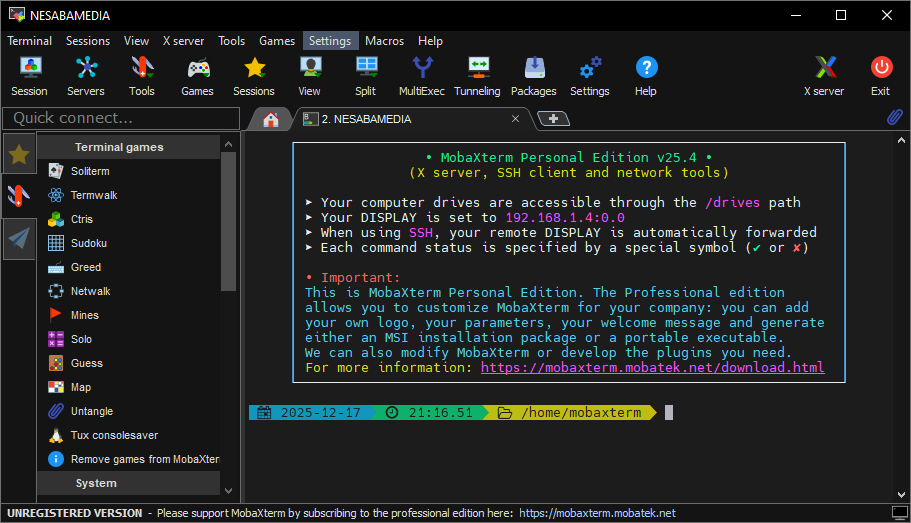The image size is (911, 523).
Task: Toggle Split terminal view icon
Action: [366, 76]
